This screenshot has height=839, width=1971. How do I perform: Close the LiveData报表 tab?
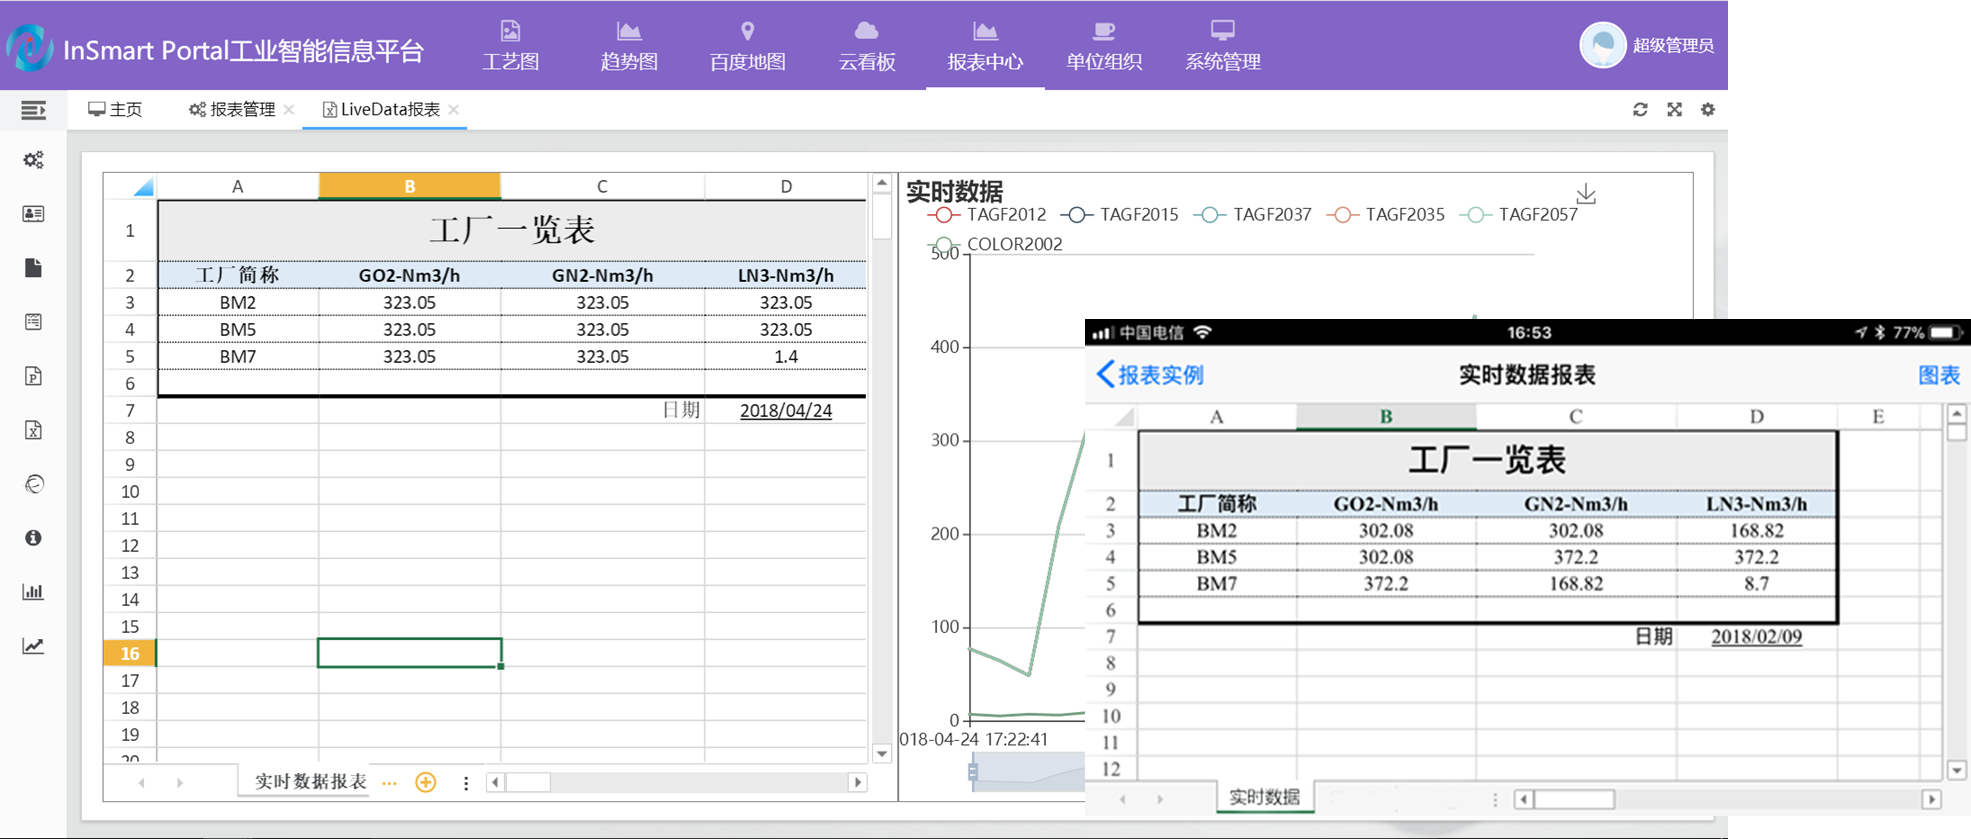[454, 110]
